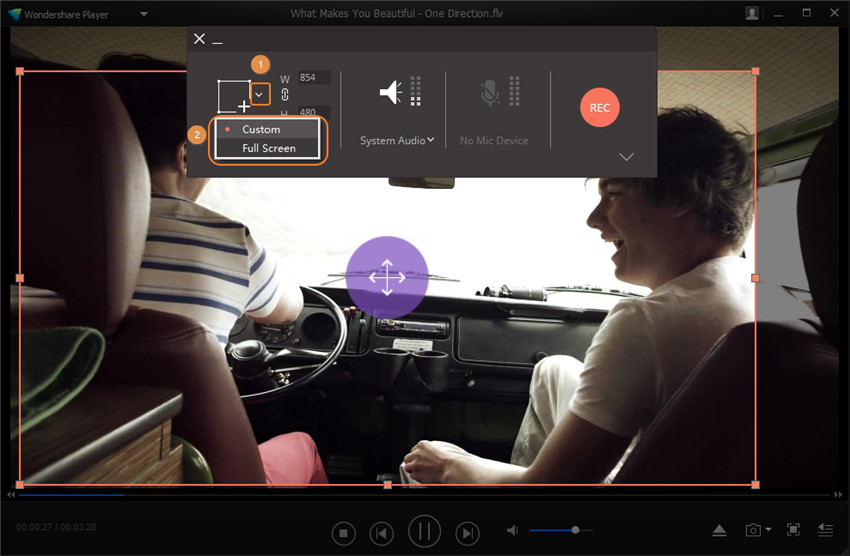The height and width of the screenshot is (556, 850).
Task: Skip to next track
Action: 467,534
